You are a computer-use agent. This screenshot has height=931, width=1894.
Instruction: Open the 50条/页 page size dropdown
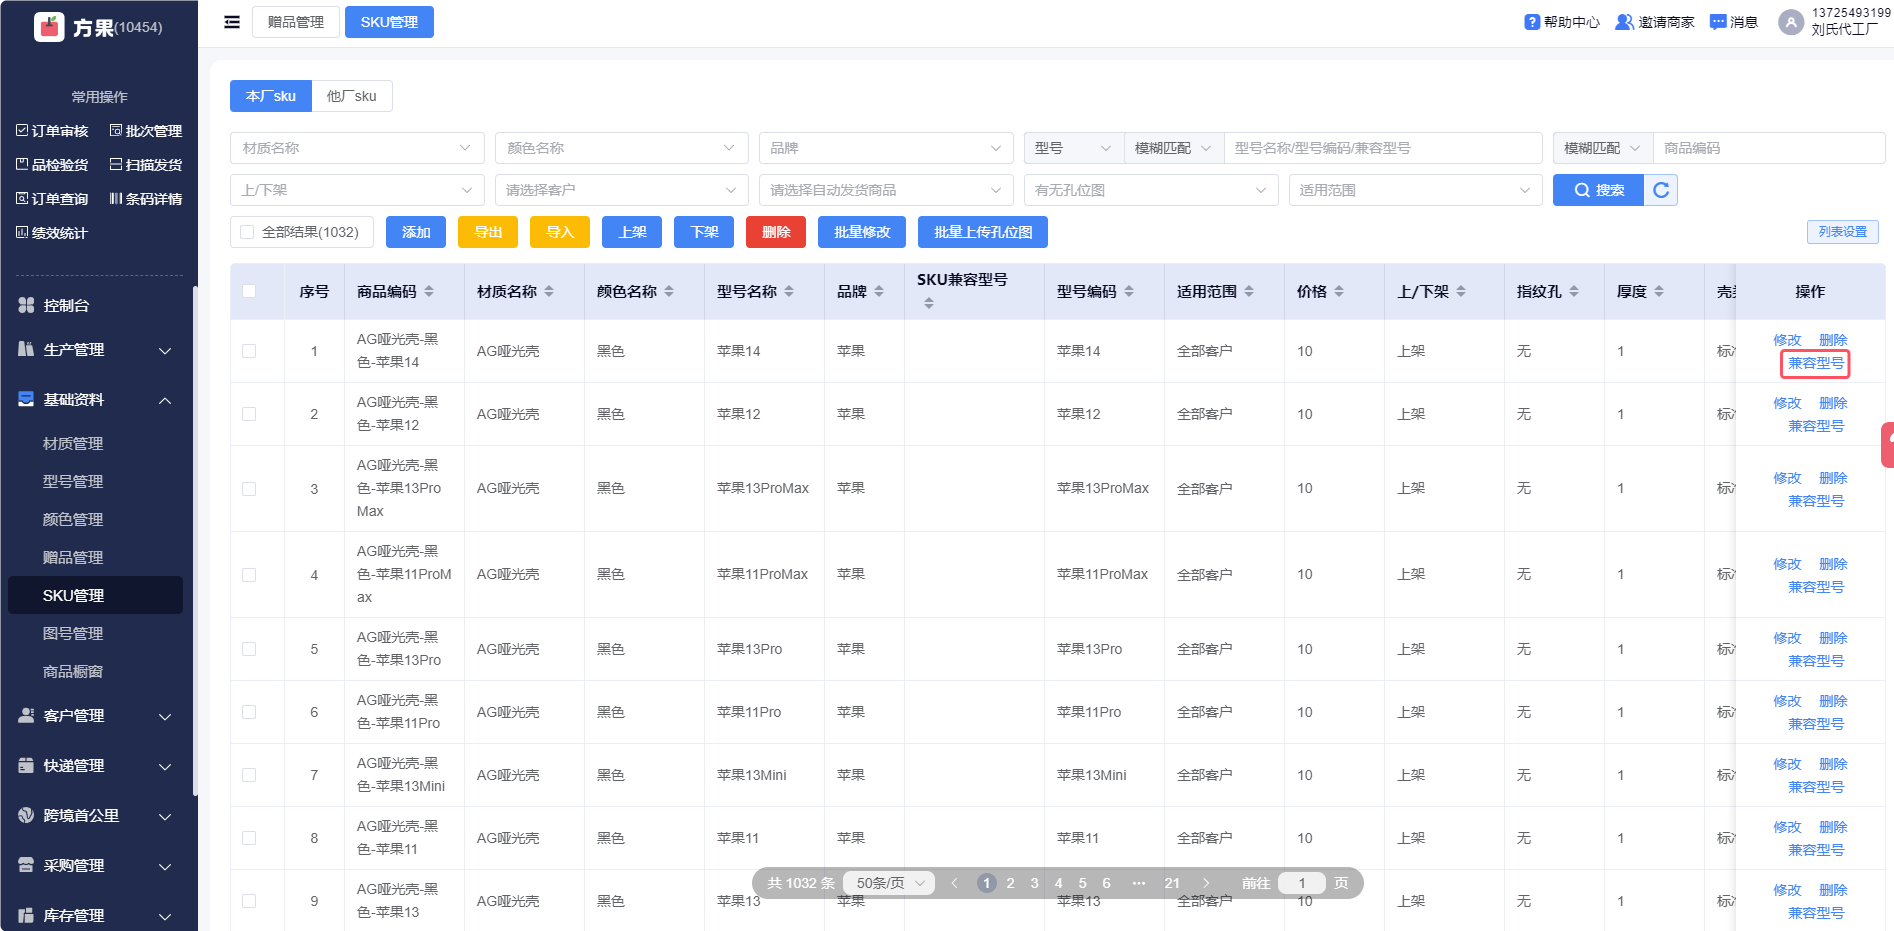tap(889, 883)
